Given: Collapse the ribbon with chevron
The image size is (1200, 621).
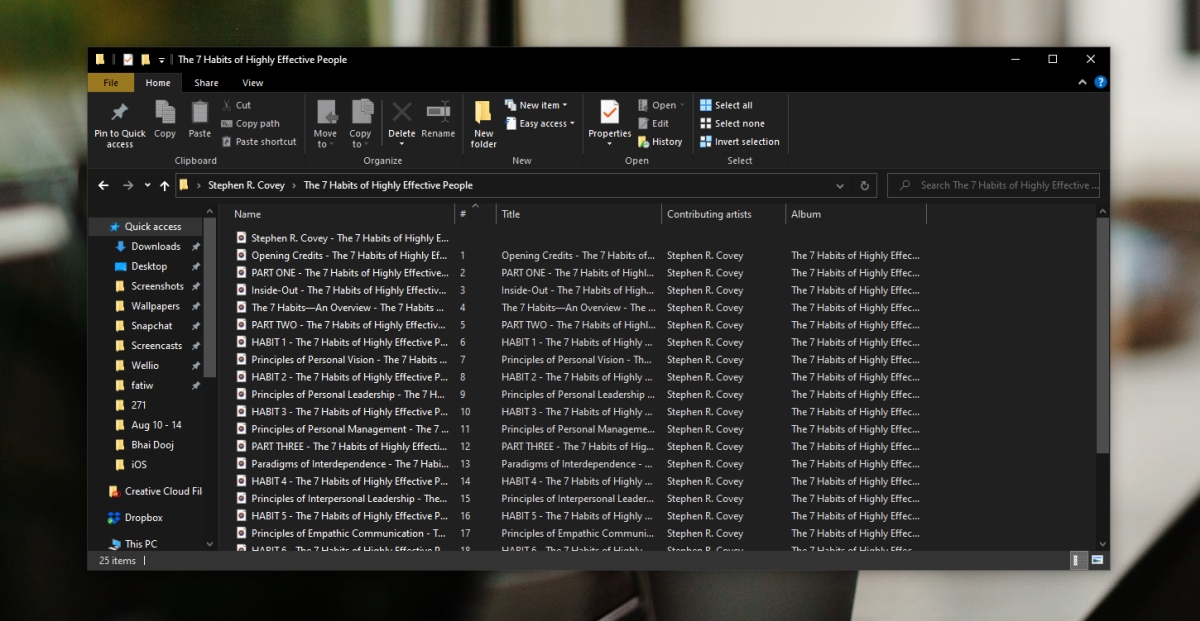Looking at the screenshot, I should [1084, 82].
